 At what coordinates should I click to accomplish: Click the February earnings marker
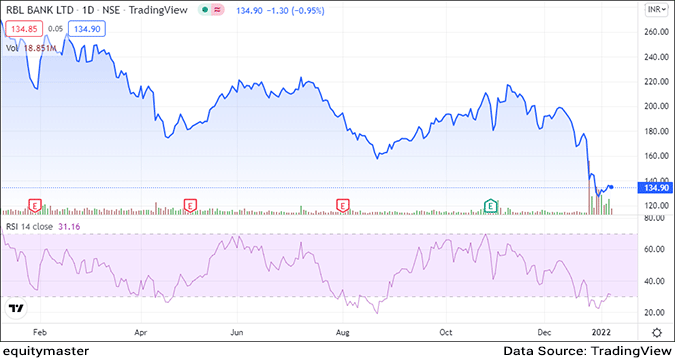click(35, 206)
